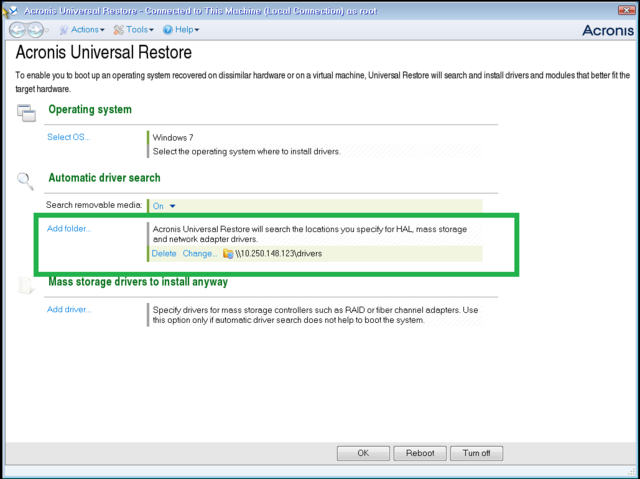Image resolution: width=640 pixels, height=479 pixels.
Task: Go forward with the right navigation arrow
Action: click(35, 30)
